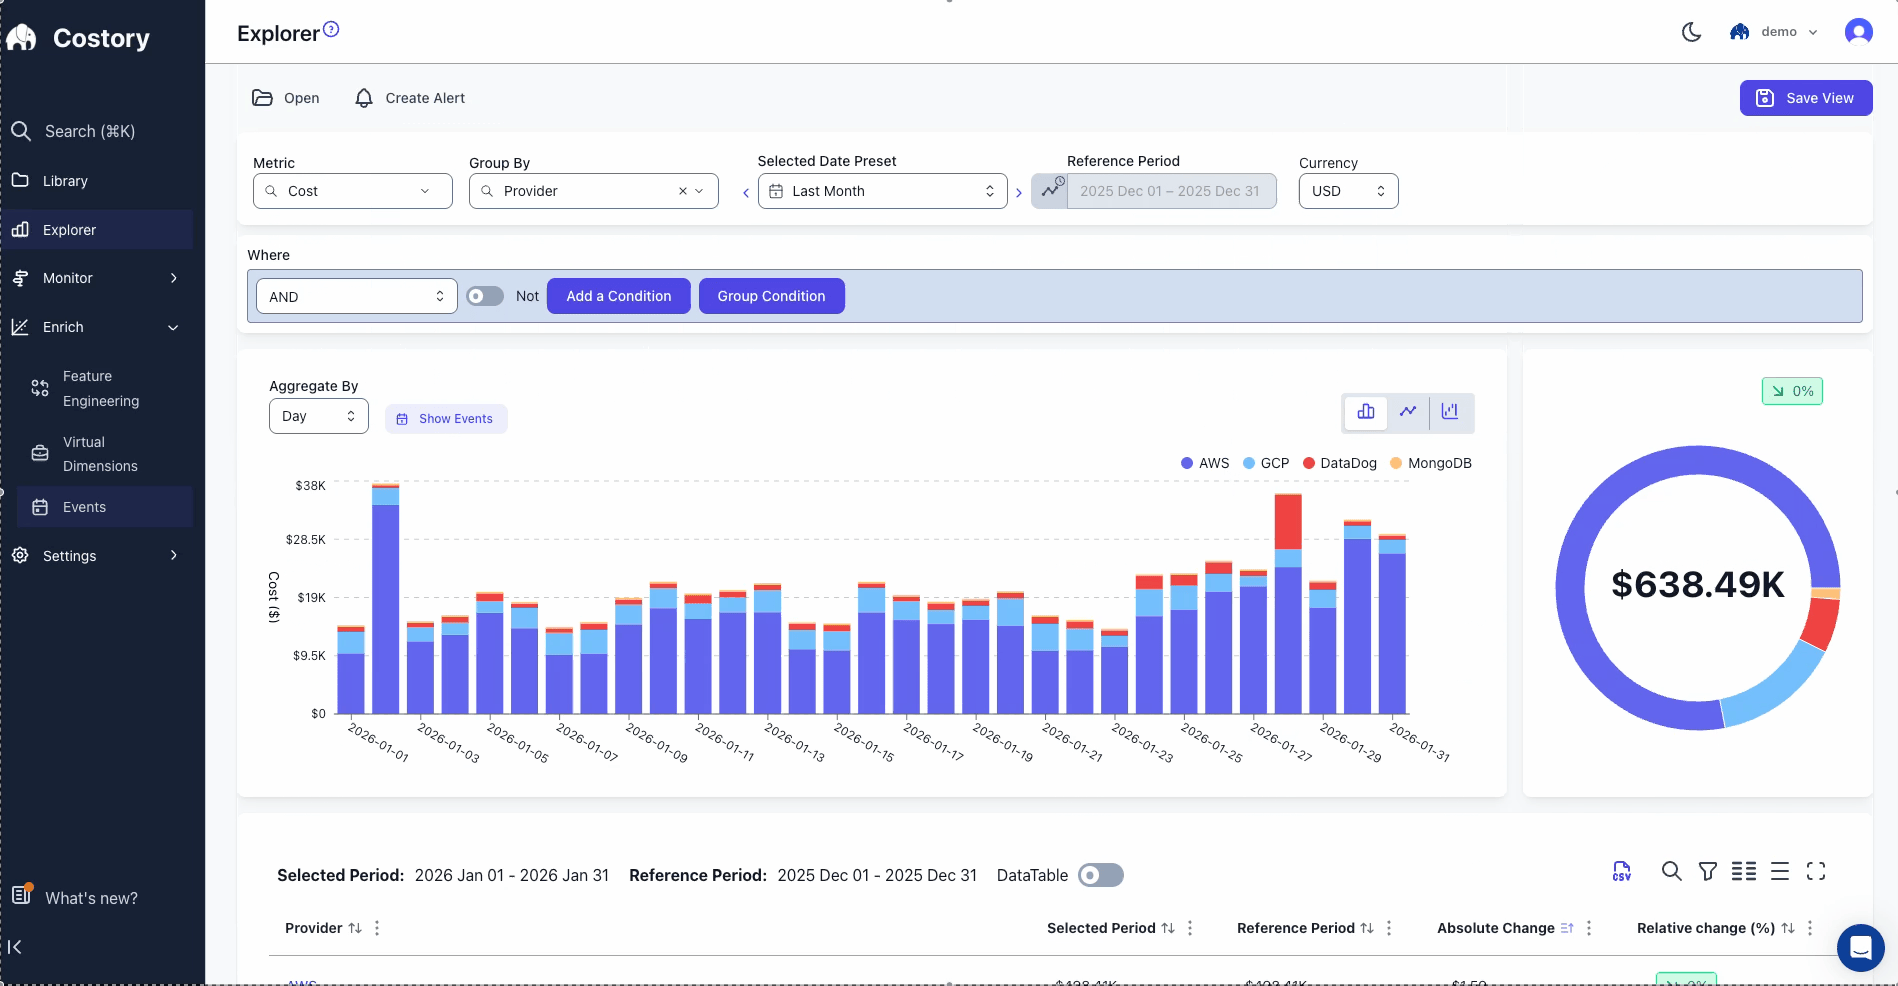Image resolution: width=1898 pixels, height=986 pixels.
Task: Open the table filter icon
Action: (1707, 871)
